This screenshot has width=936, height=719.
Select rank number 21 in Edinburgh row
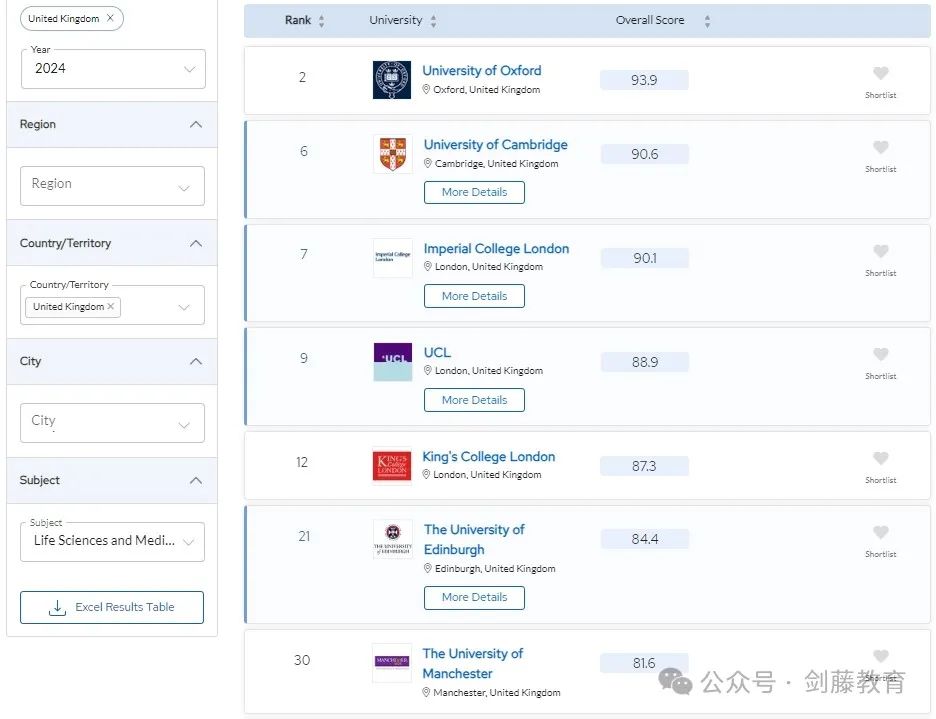[304, 536]
